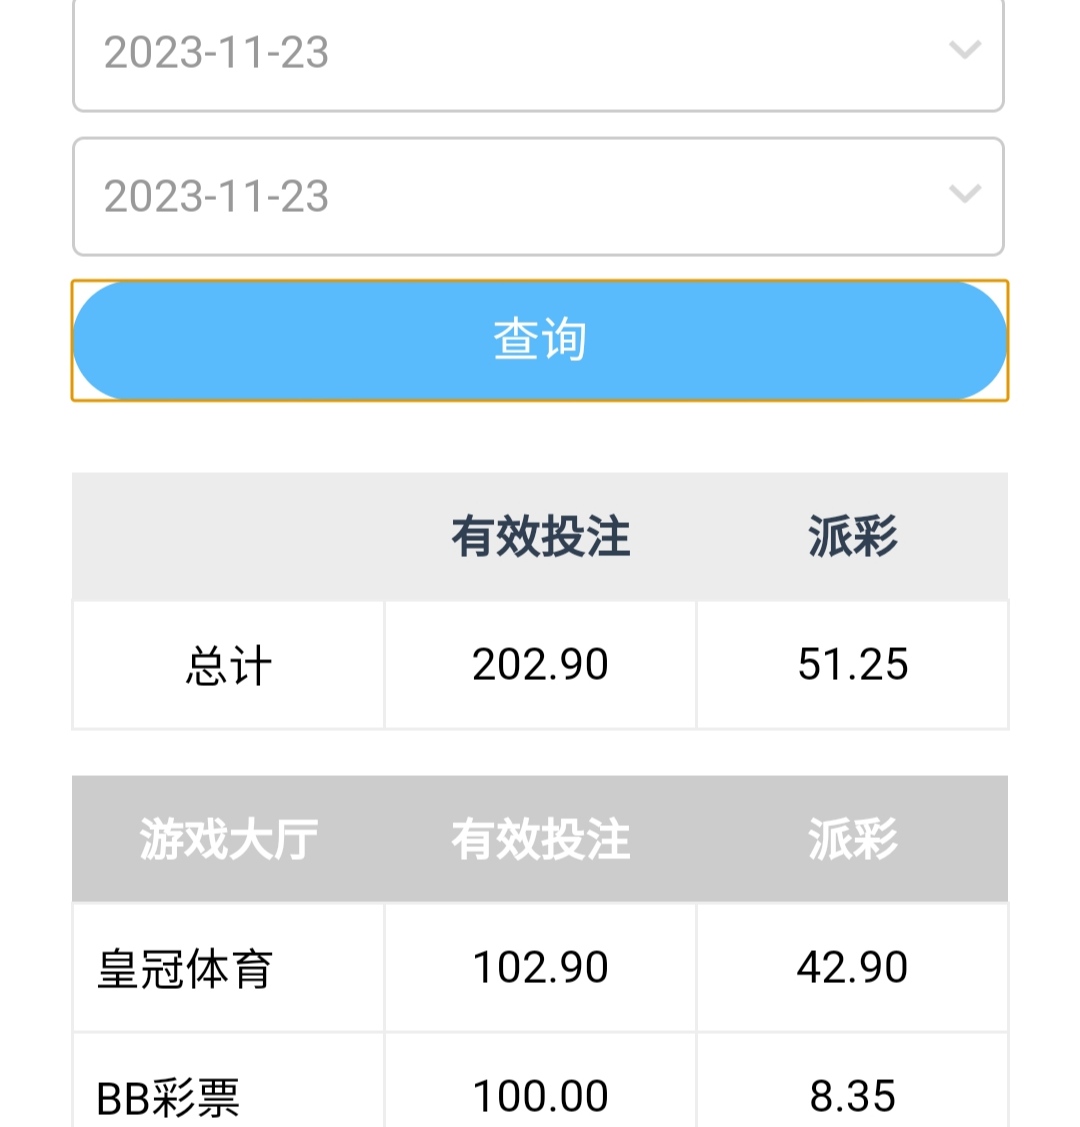The height and width of the screenshot is (1127, 1080).
Task: Click the end date 2023-11-23 text
Action: [217, 196]
